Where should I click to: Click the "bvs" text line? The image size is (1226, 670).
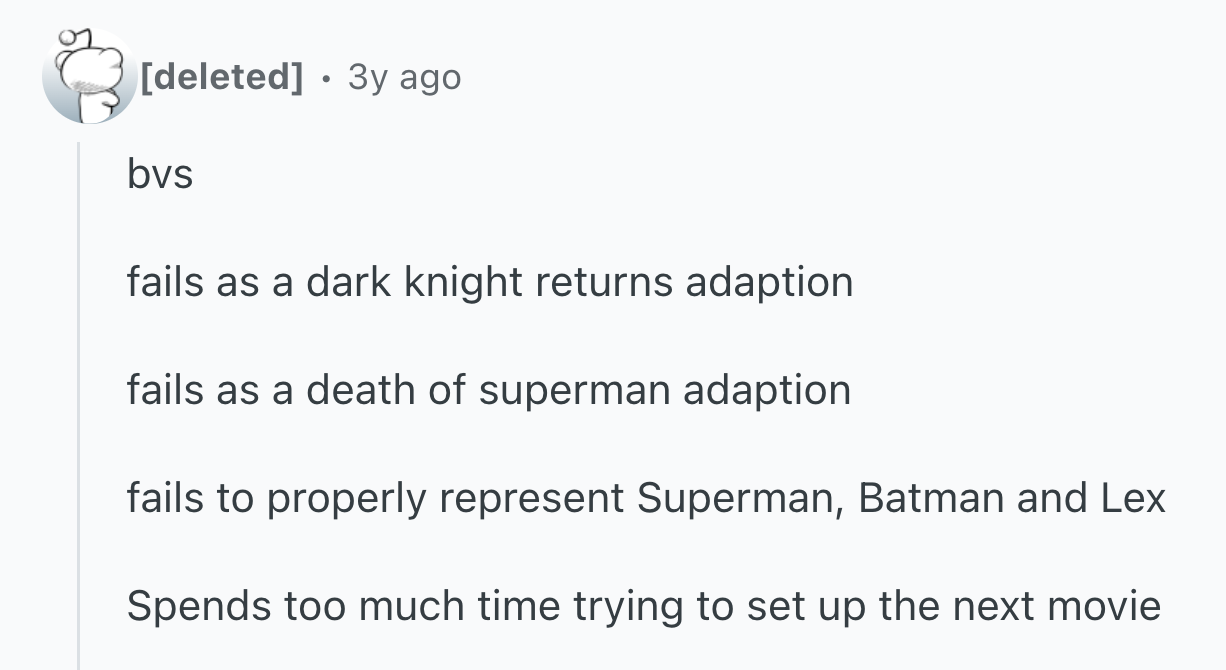[160, 175]
